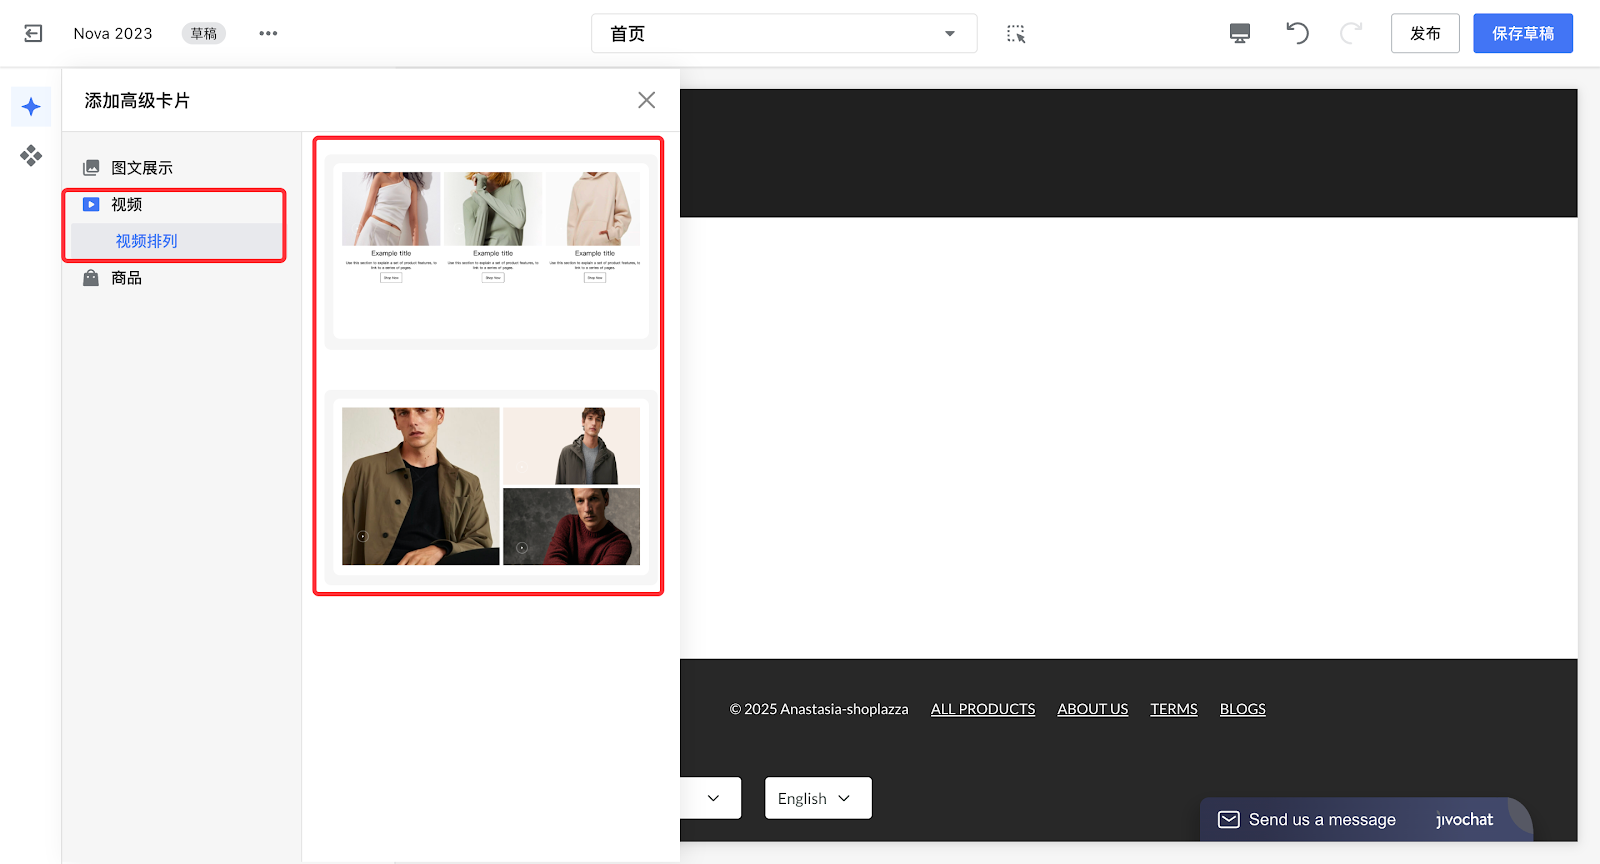The width and height of the screenshot is (1600, 864).
Task: Open the 商品 category
Action: point(127,278)
